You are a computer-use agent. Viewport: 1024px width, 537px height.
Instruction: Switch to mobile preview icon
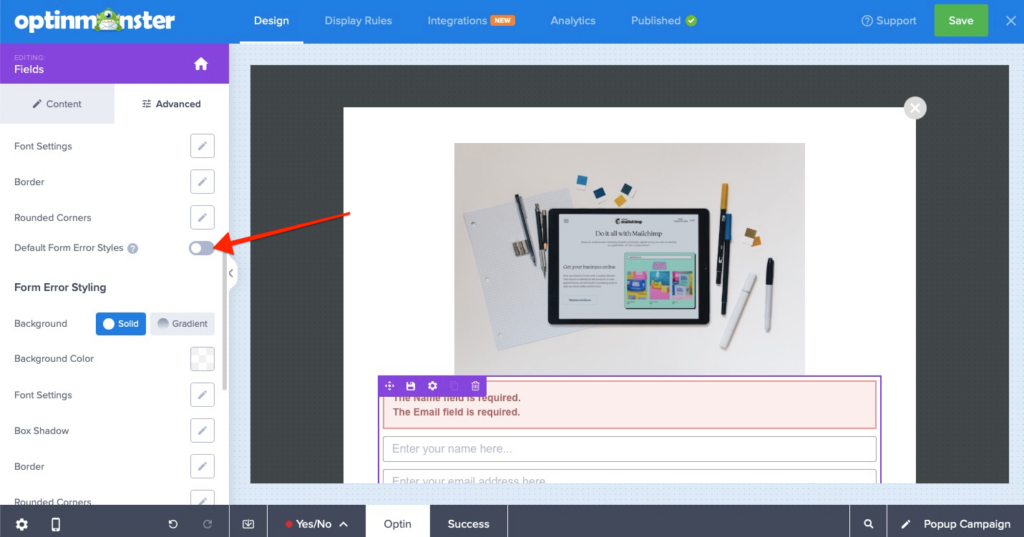pos(56,524)
